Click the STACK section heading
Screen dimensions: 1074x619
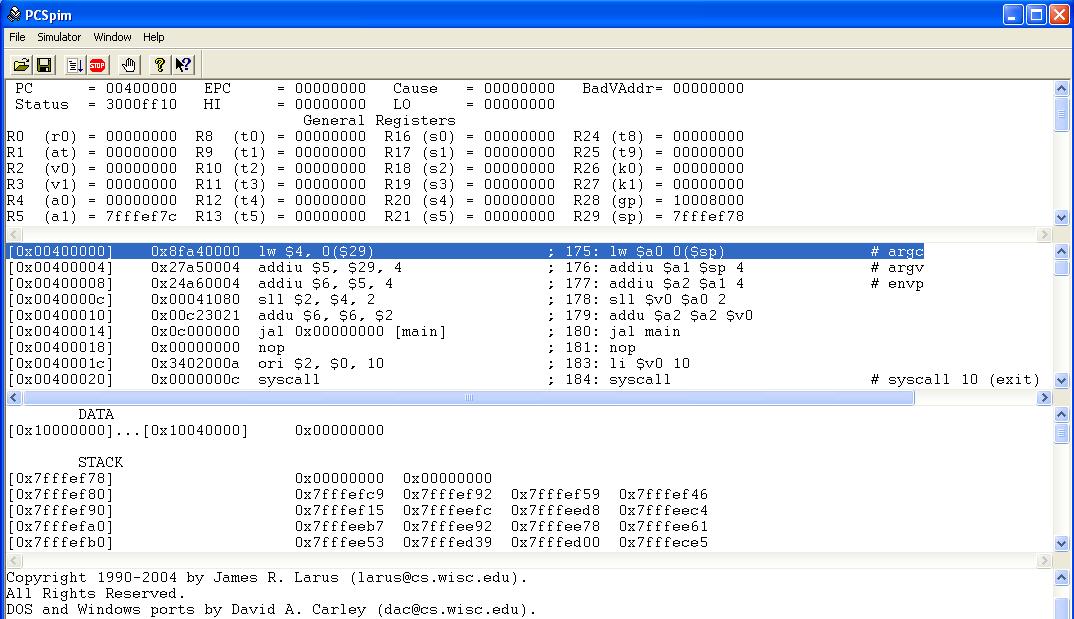[100, 462]
